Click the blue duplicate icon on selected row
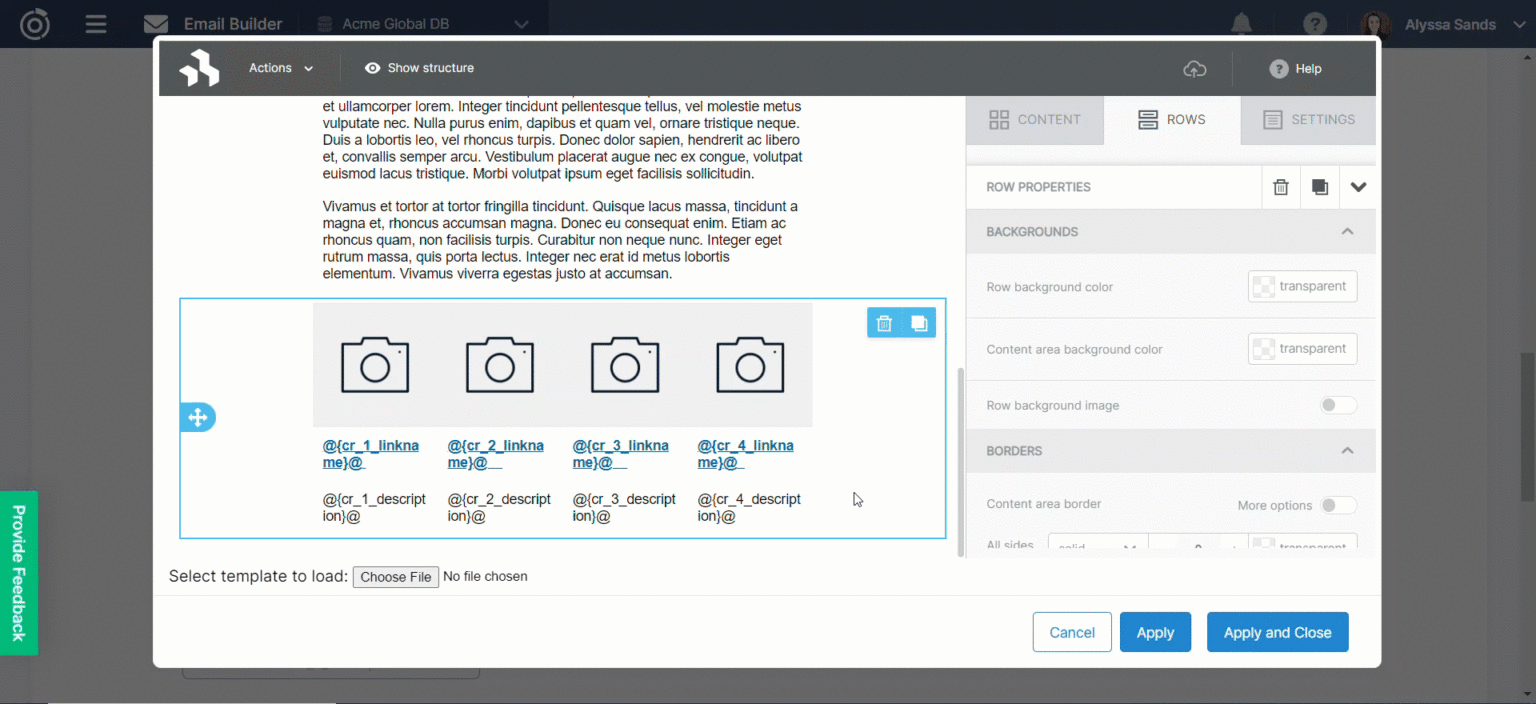1536x704 pixels. (x=918, y=323)
